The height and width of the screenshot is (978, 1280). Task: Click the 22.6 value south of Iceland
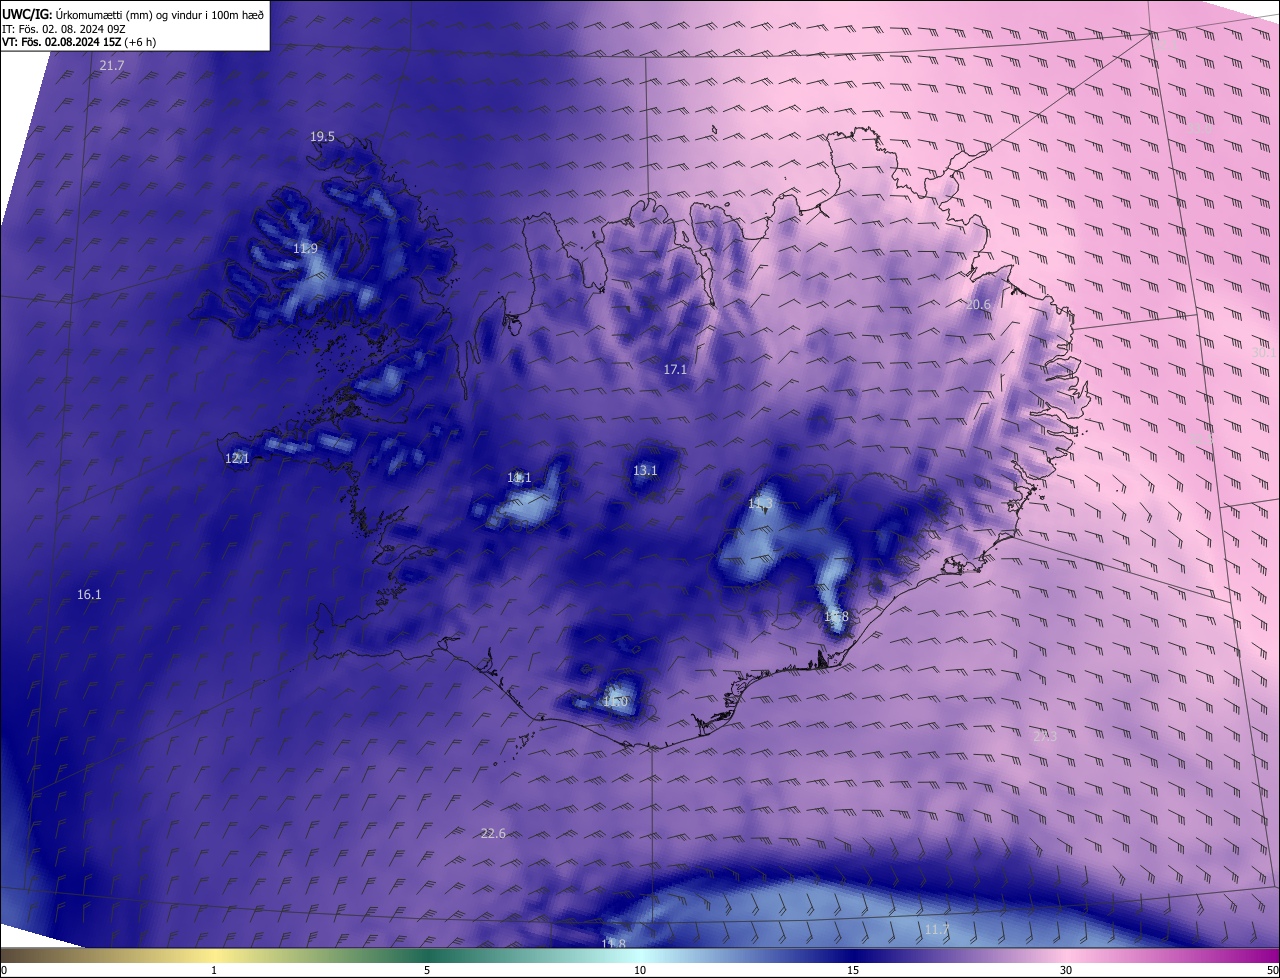click(493, 833)
